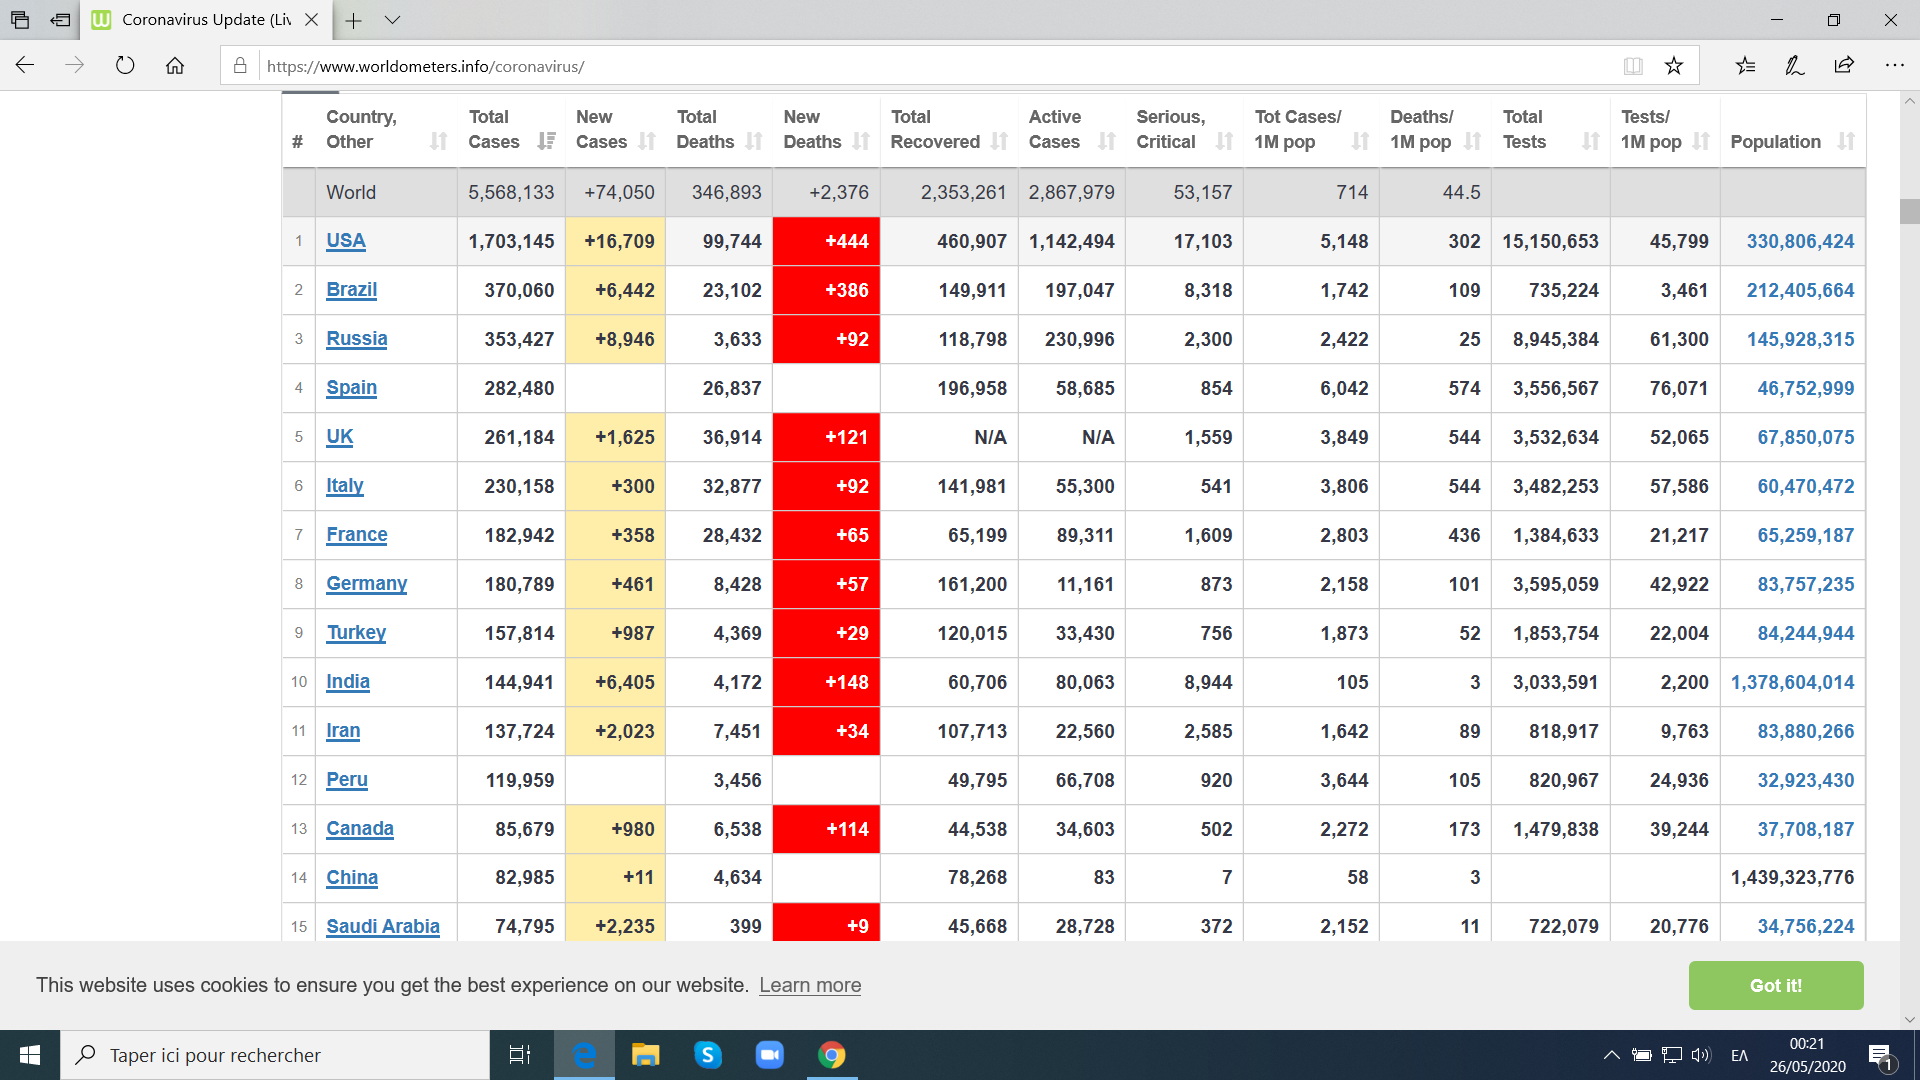The image size is (1920, 1080).
Task: View the tabs you've set aside
Action: [20, 20]
